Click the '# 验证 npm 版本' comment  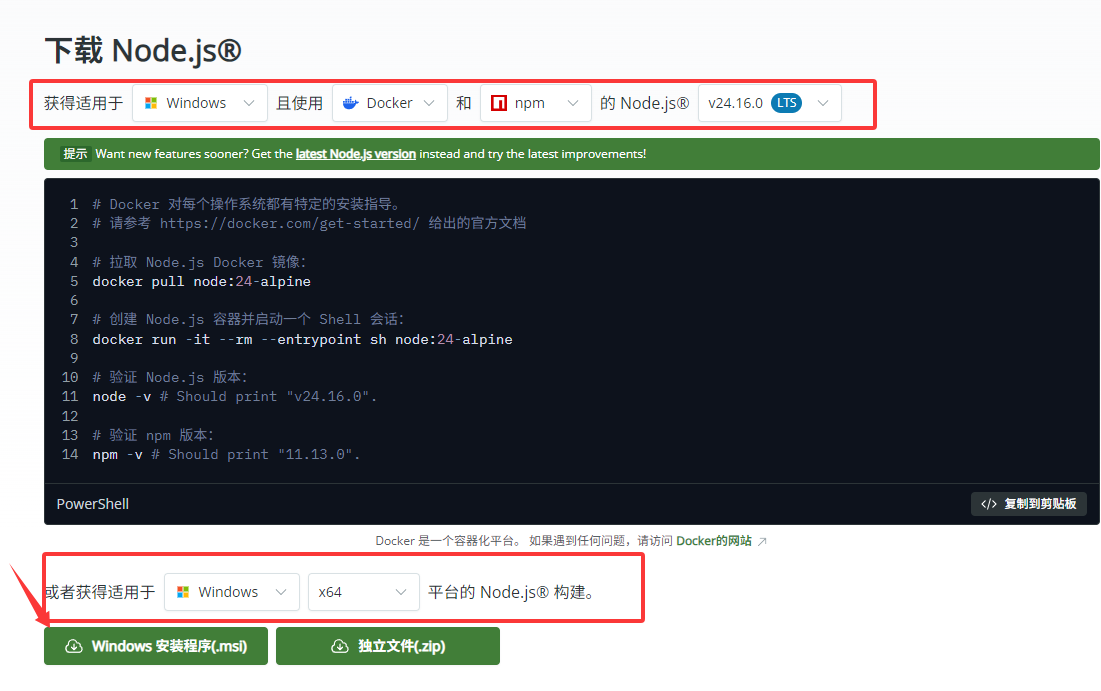click(153, 435)
